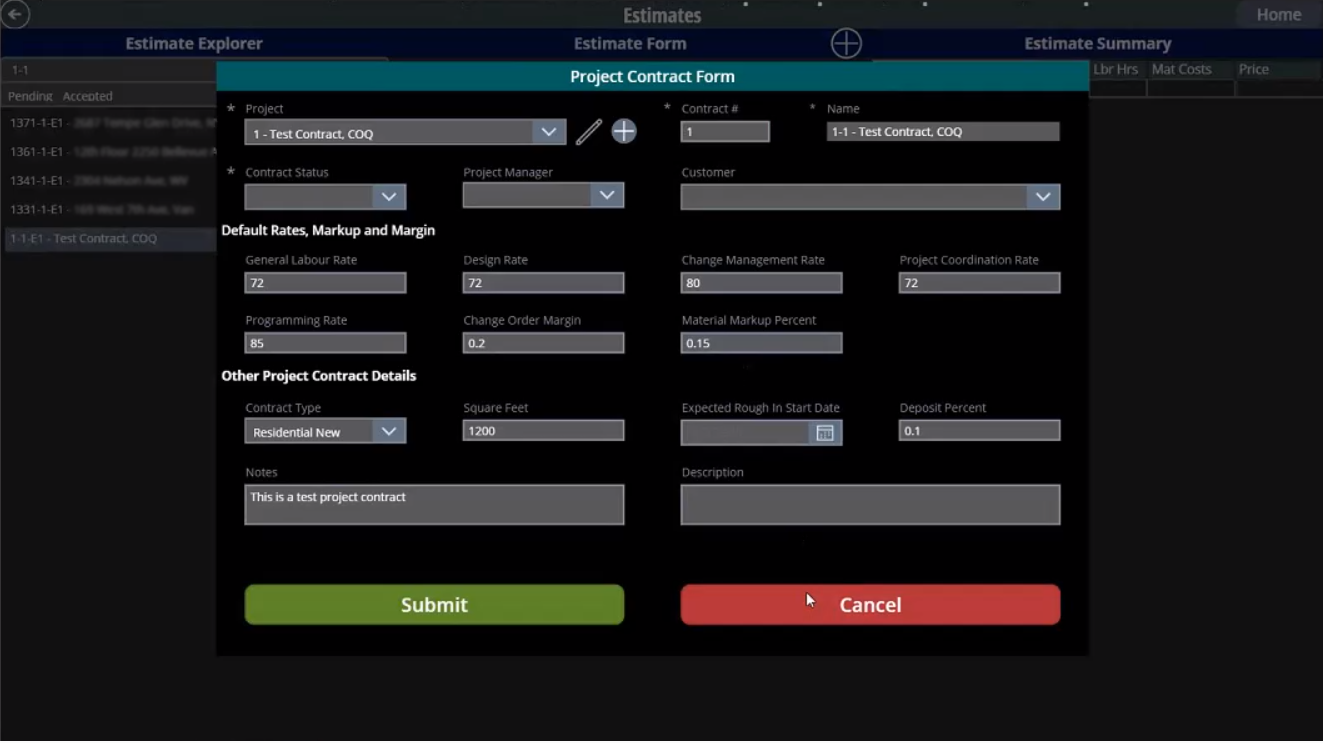Click the pencil icon to edit the project
Viewport: 1323px width, 743px height.
[587, 131]
